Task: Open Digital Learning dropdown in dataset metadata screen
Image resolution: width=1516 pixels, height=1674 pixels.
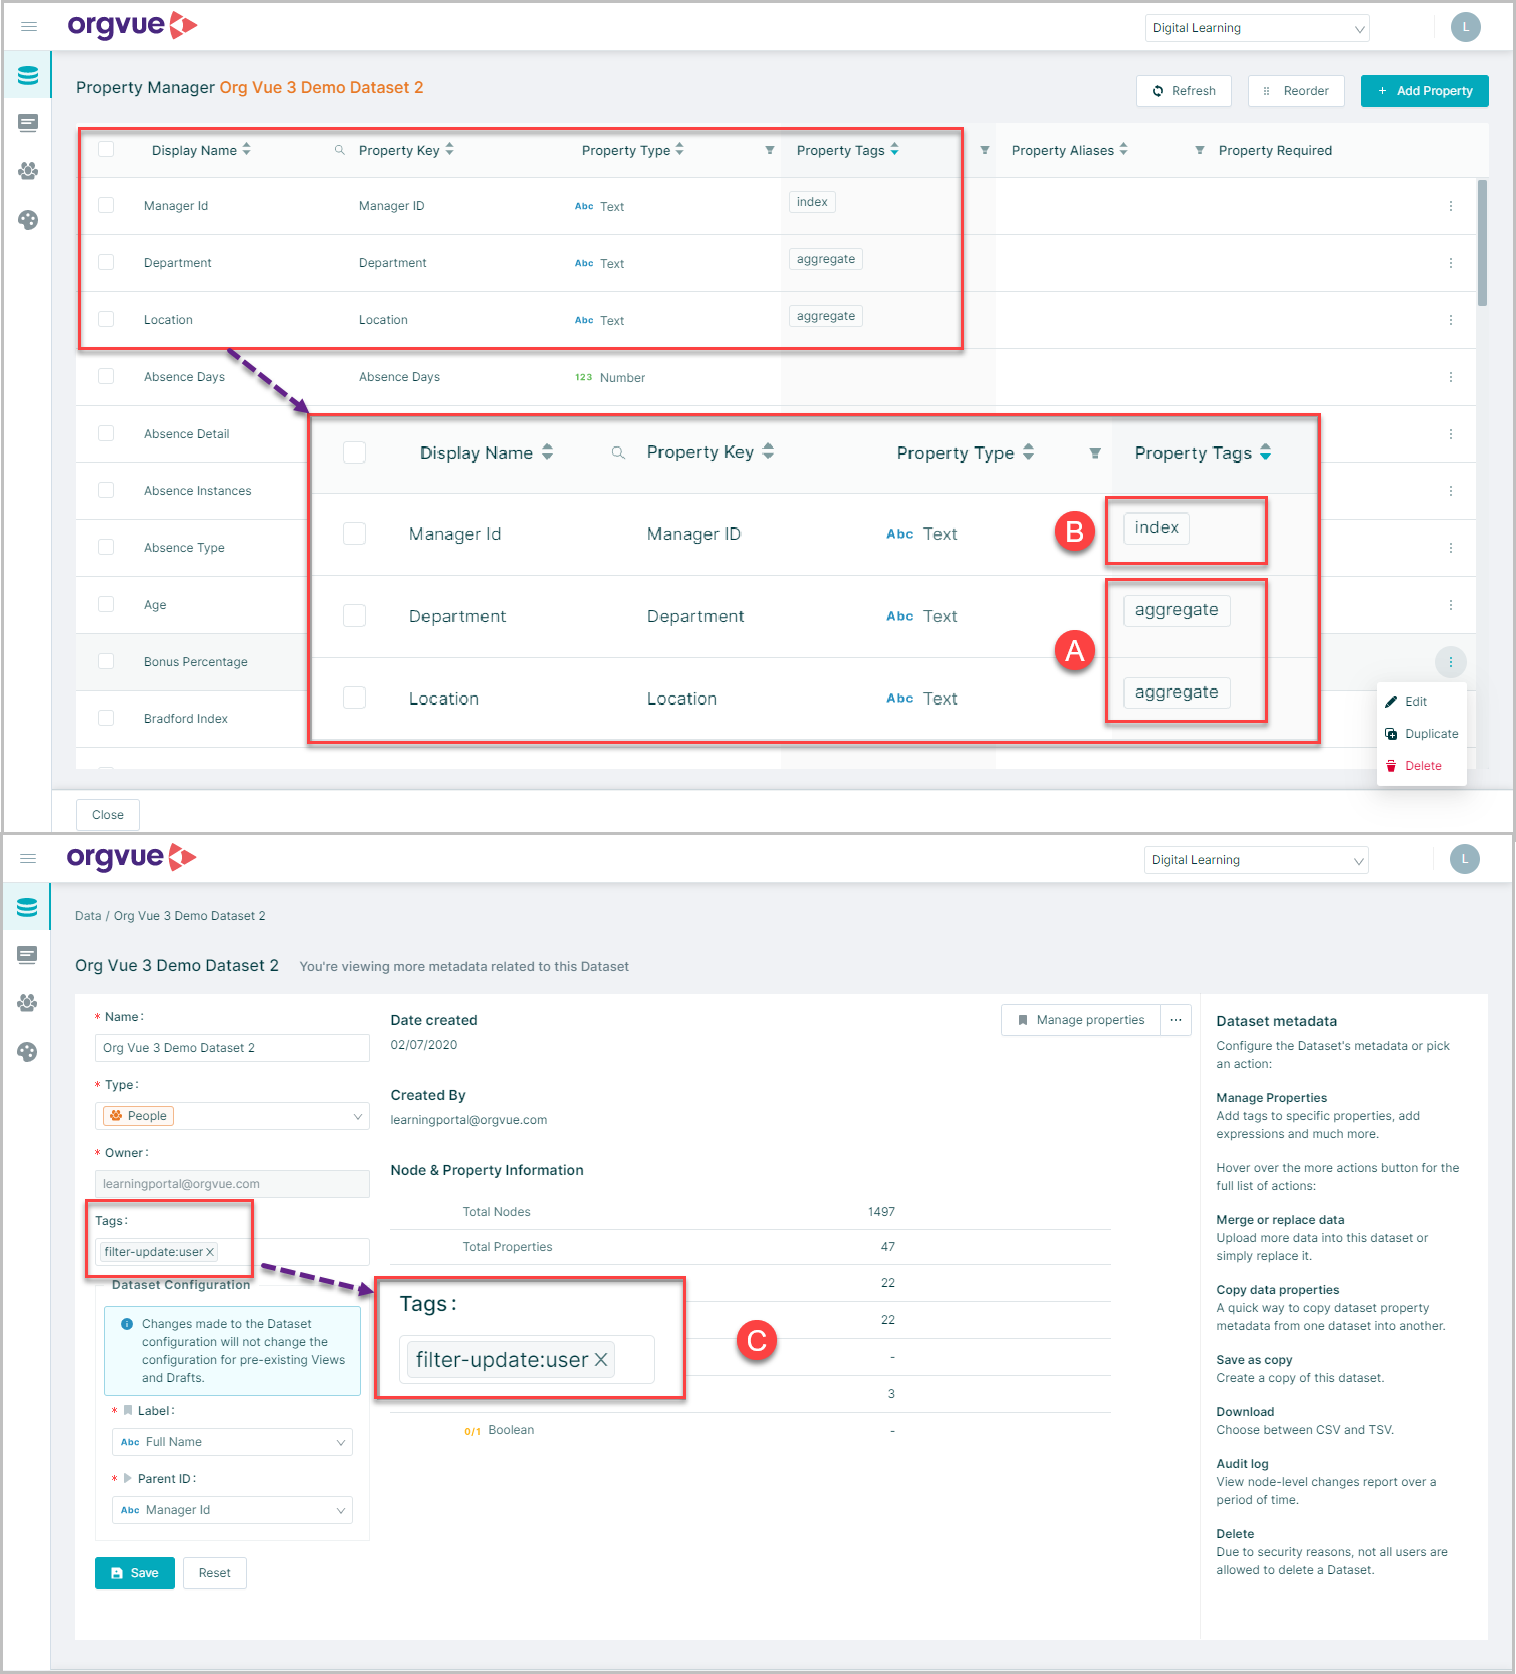Action: (x=1256, y=860)
